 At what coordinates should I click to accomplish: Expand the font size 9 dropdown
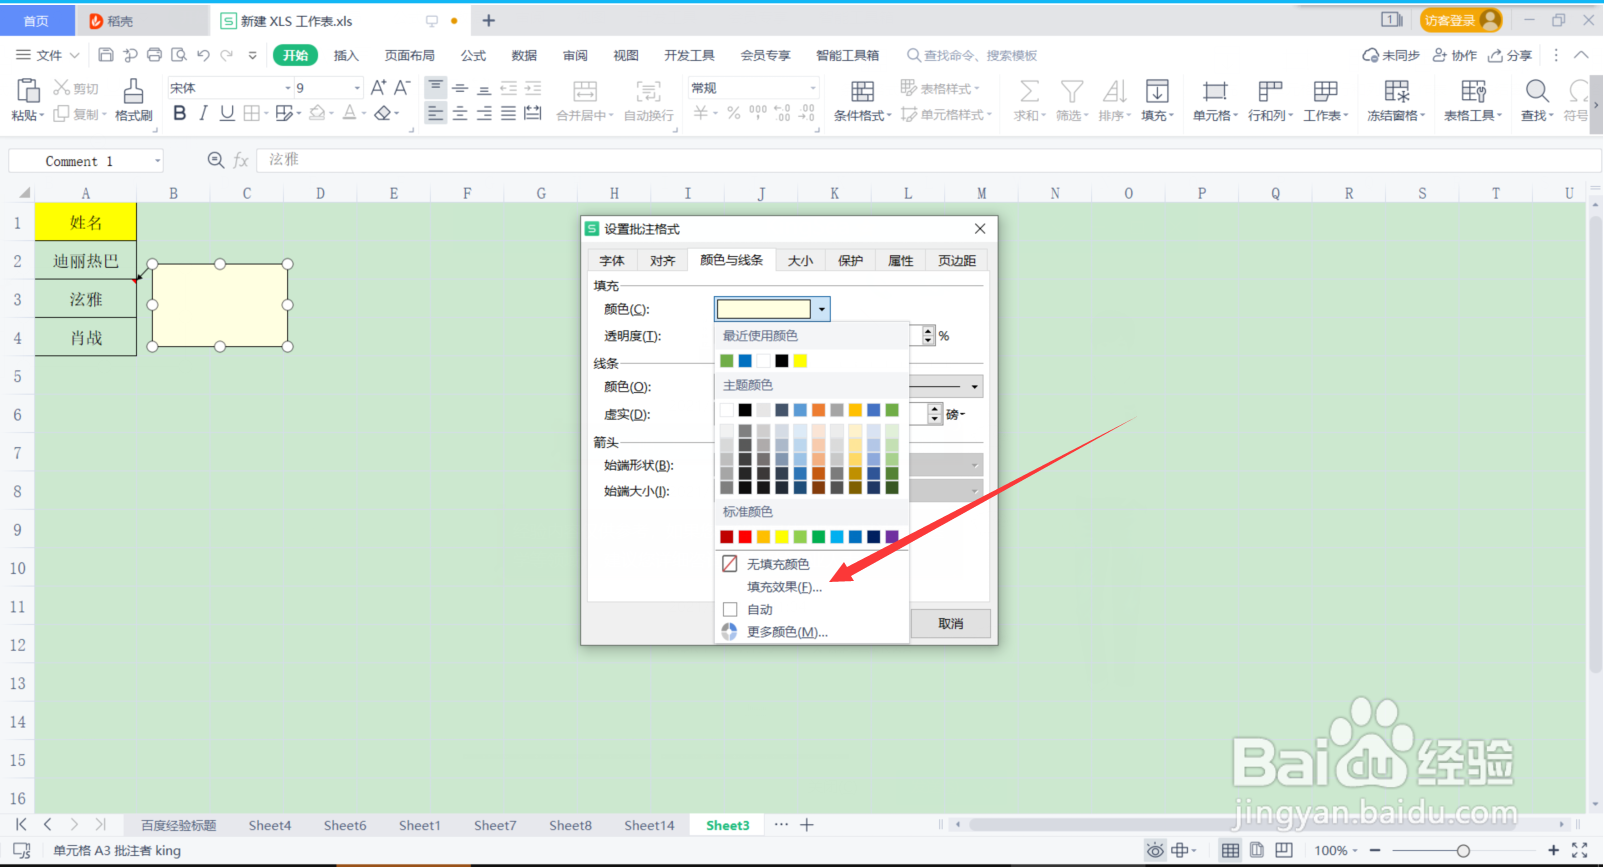(x=357, y=88)
